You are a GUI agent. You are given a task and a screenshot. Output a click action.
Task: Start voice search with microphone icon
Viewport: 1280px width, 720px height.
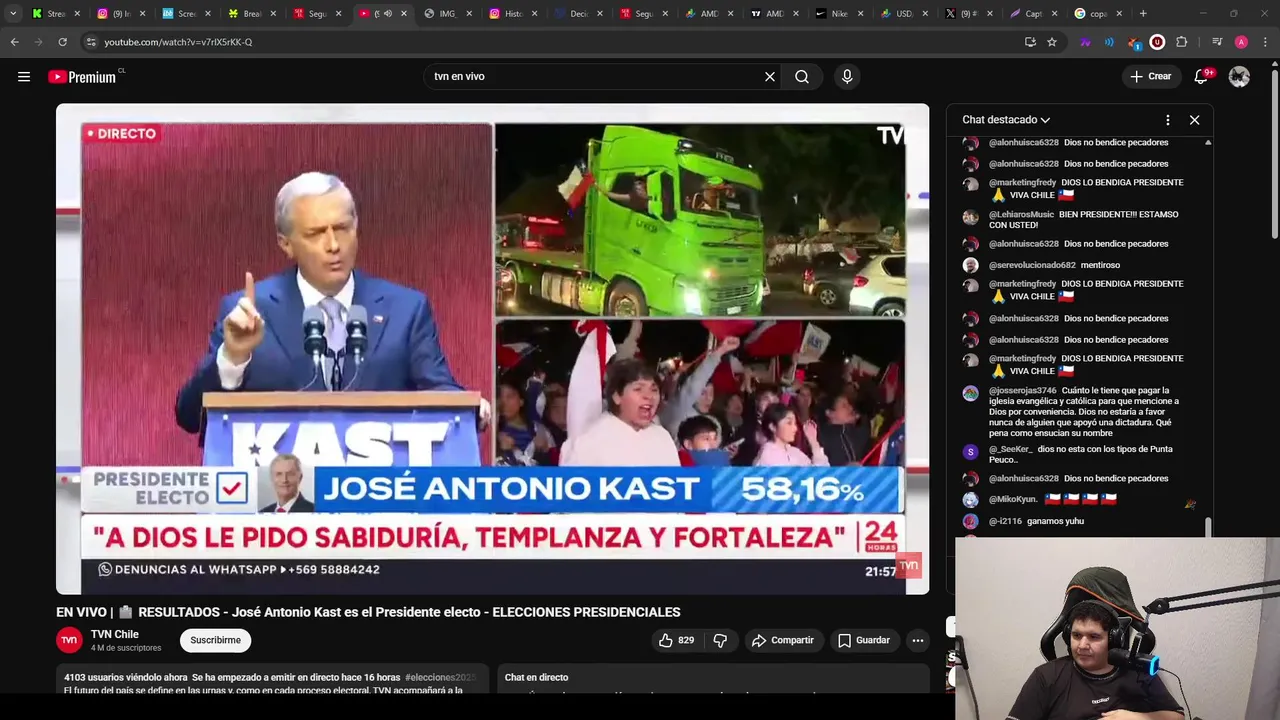pyautogui.click(x=847, y=76)
